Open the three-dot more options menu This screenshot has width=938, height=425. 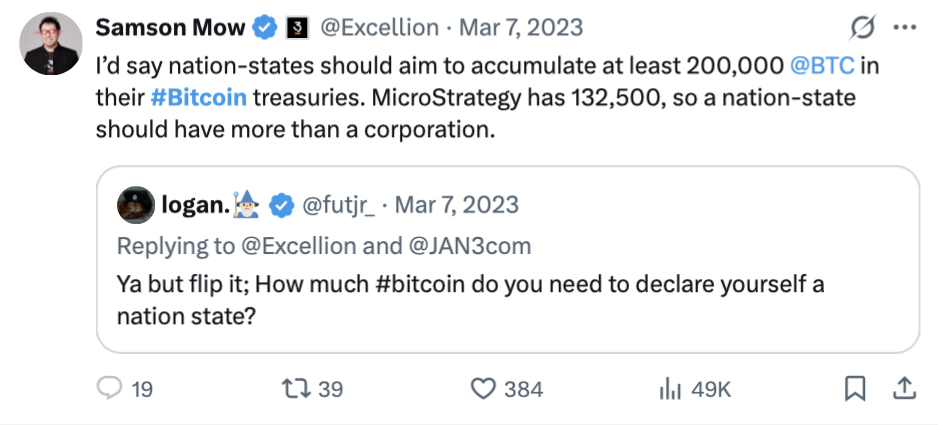click(x=902, y=28)
